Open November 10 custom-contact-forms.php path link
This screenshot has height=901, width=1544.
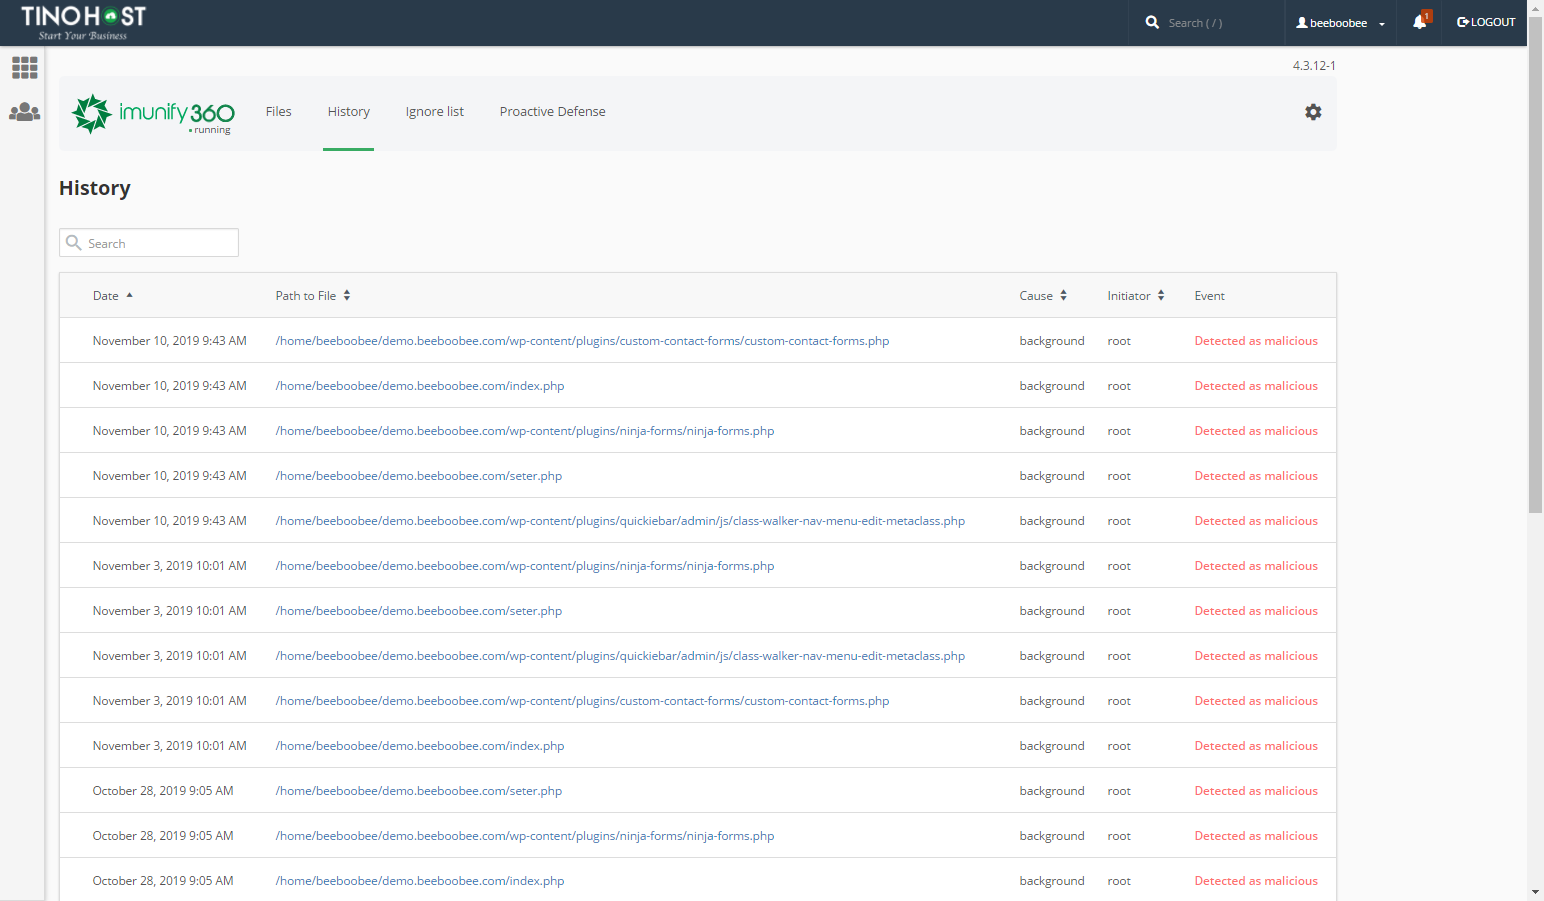point(582,341)
